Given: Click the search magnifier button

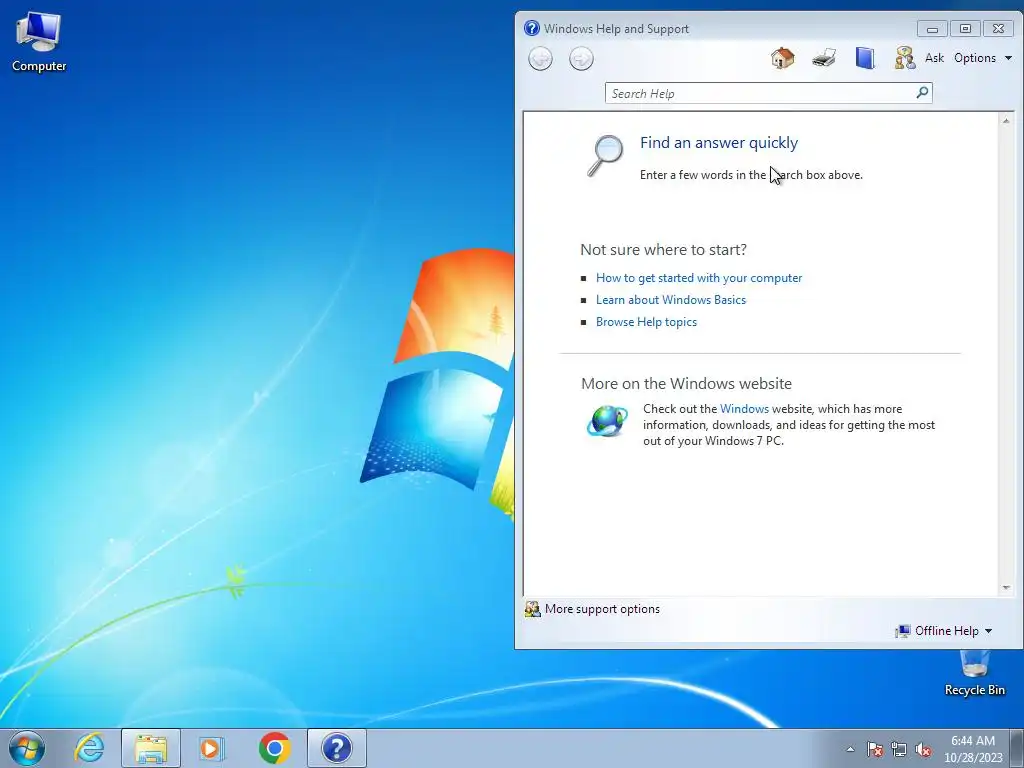Looking at the screenshot, I should 922,93.
